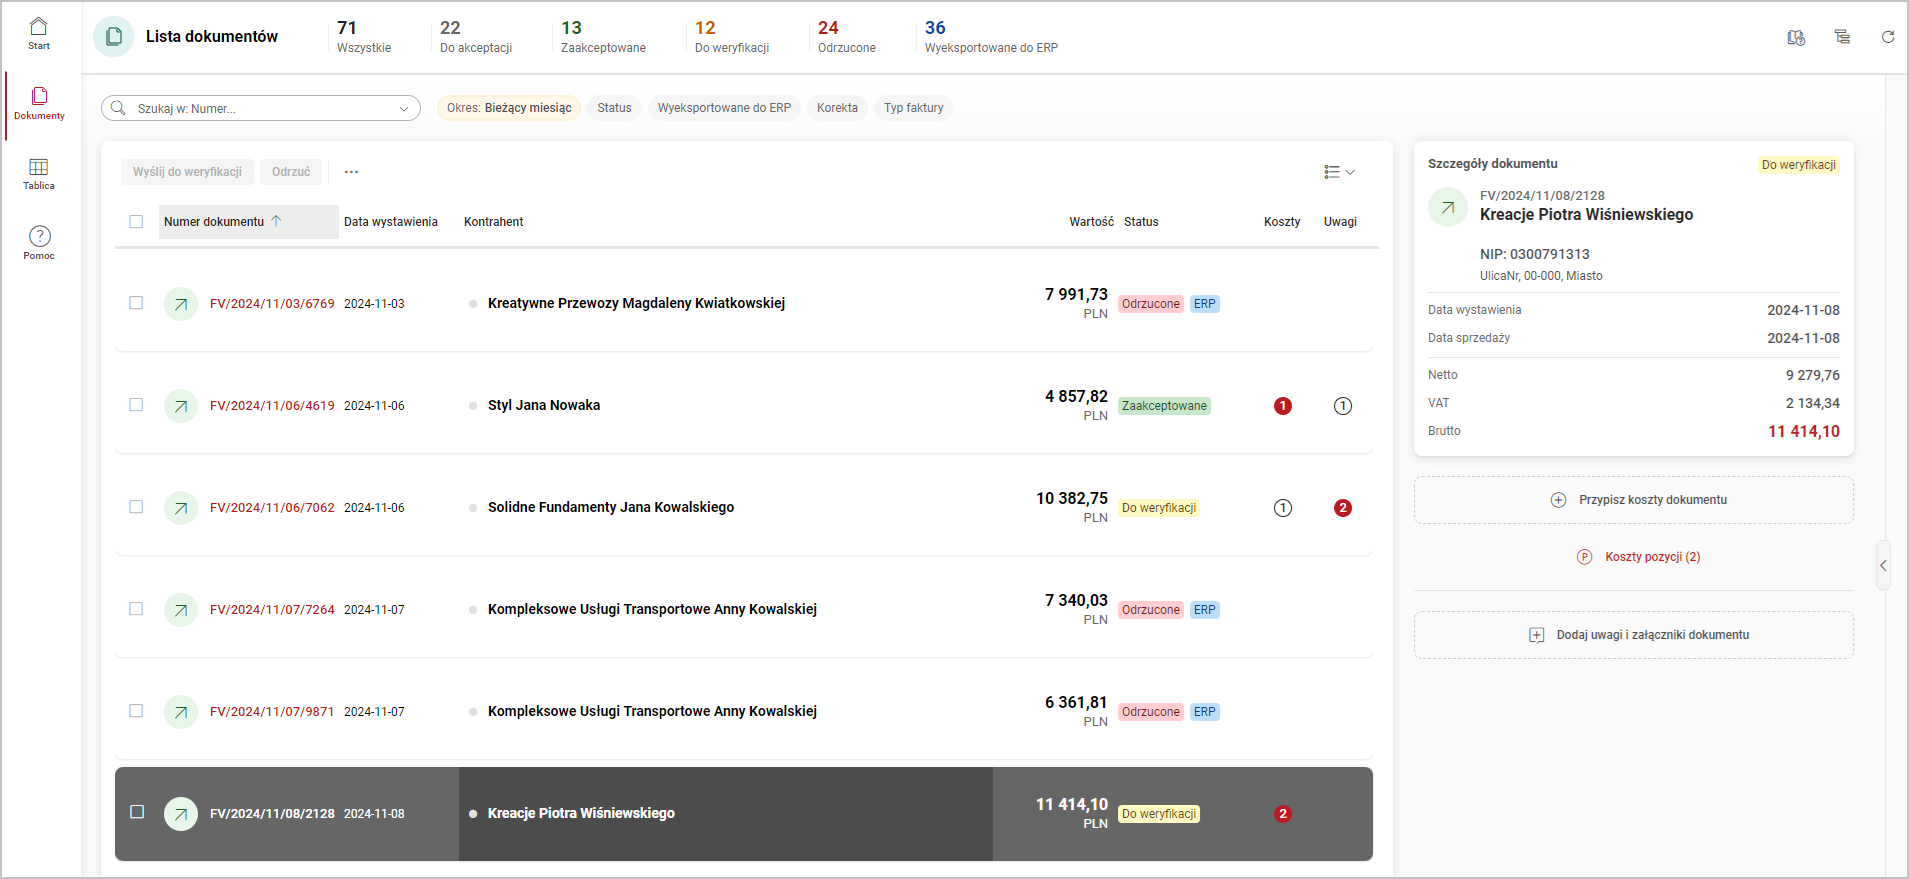Open the three-dots more actions menu
This screenshot has width=1909, height=879.
point(351,172)
